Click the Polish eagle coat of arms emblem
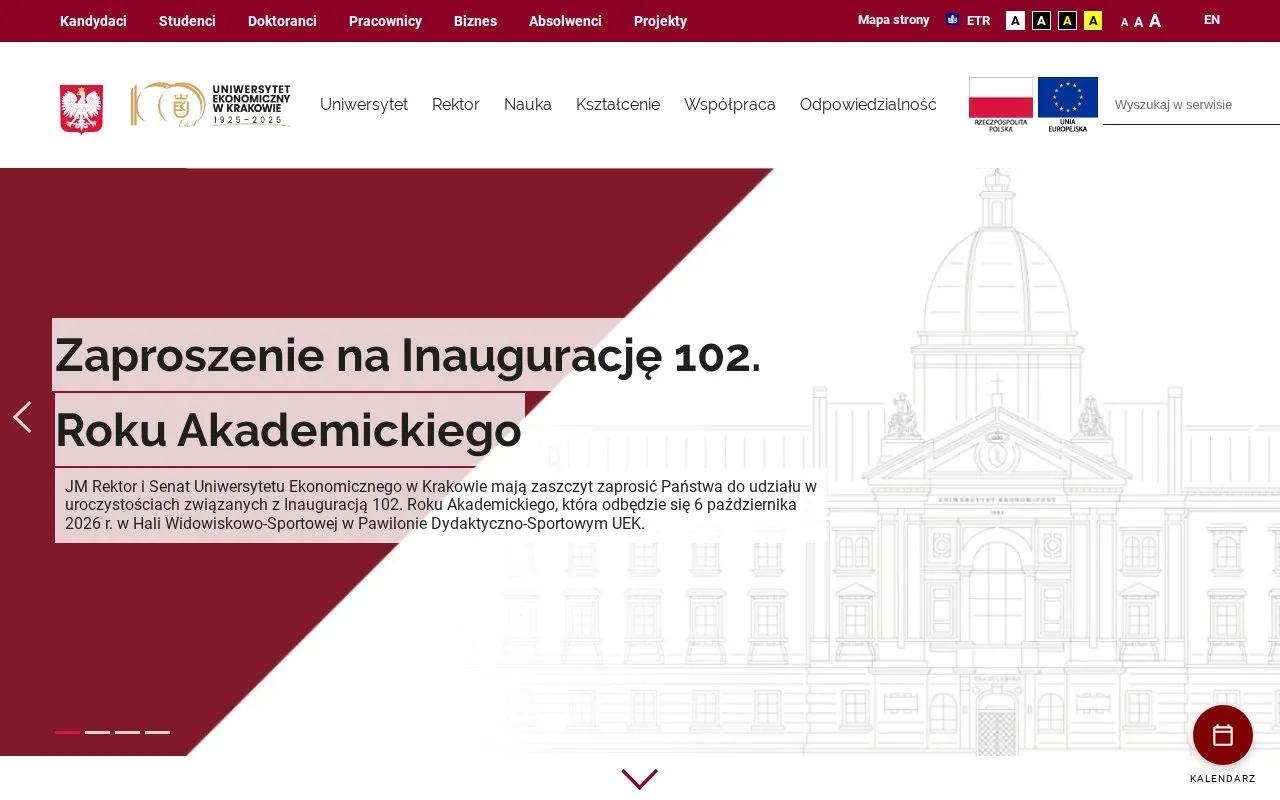Image resolution: width=1280 pixels, height=800 pixels. [81, 109]
